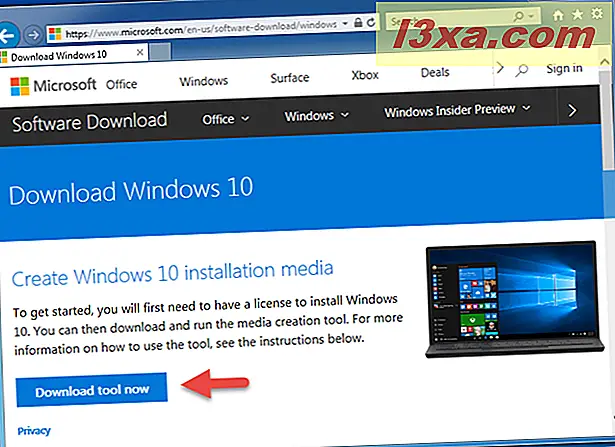Close the Download Windows 10 tab
615x447 pixels.
point(140,52)
